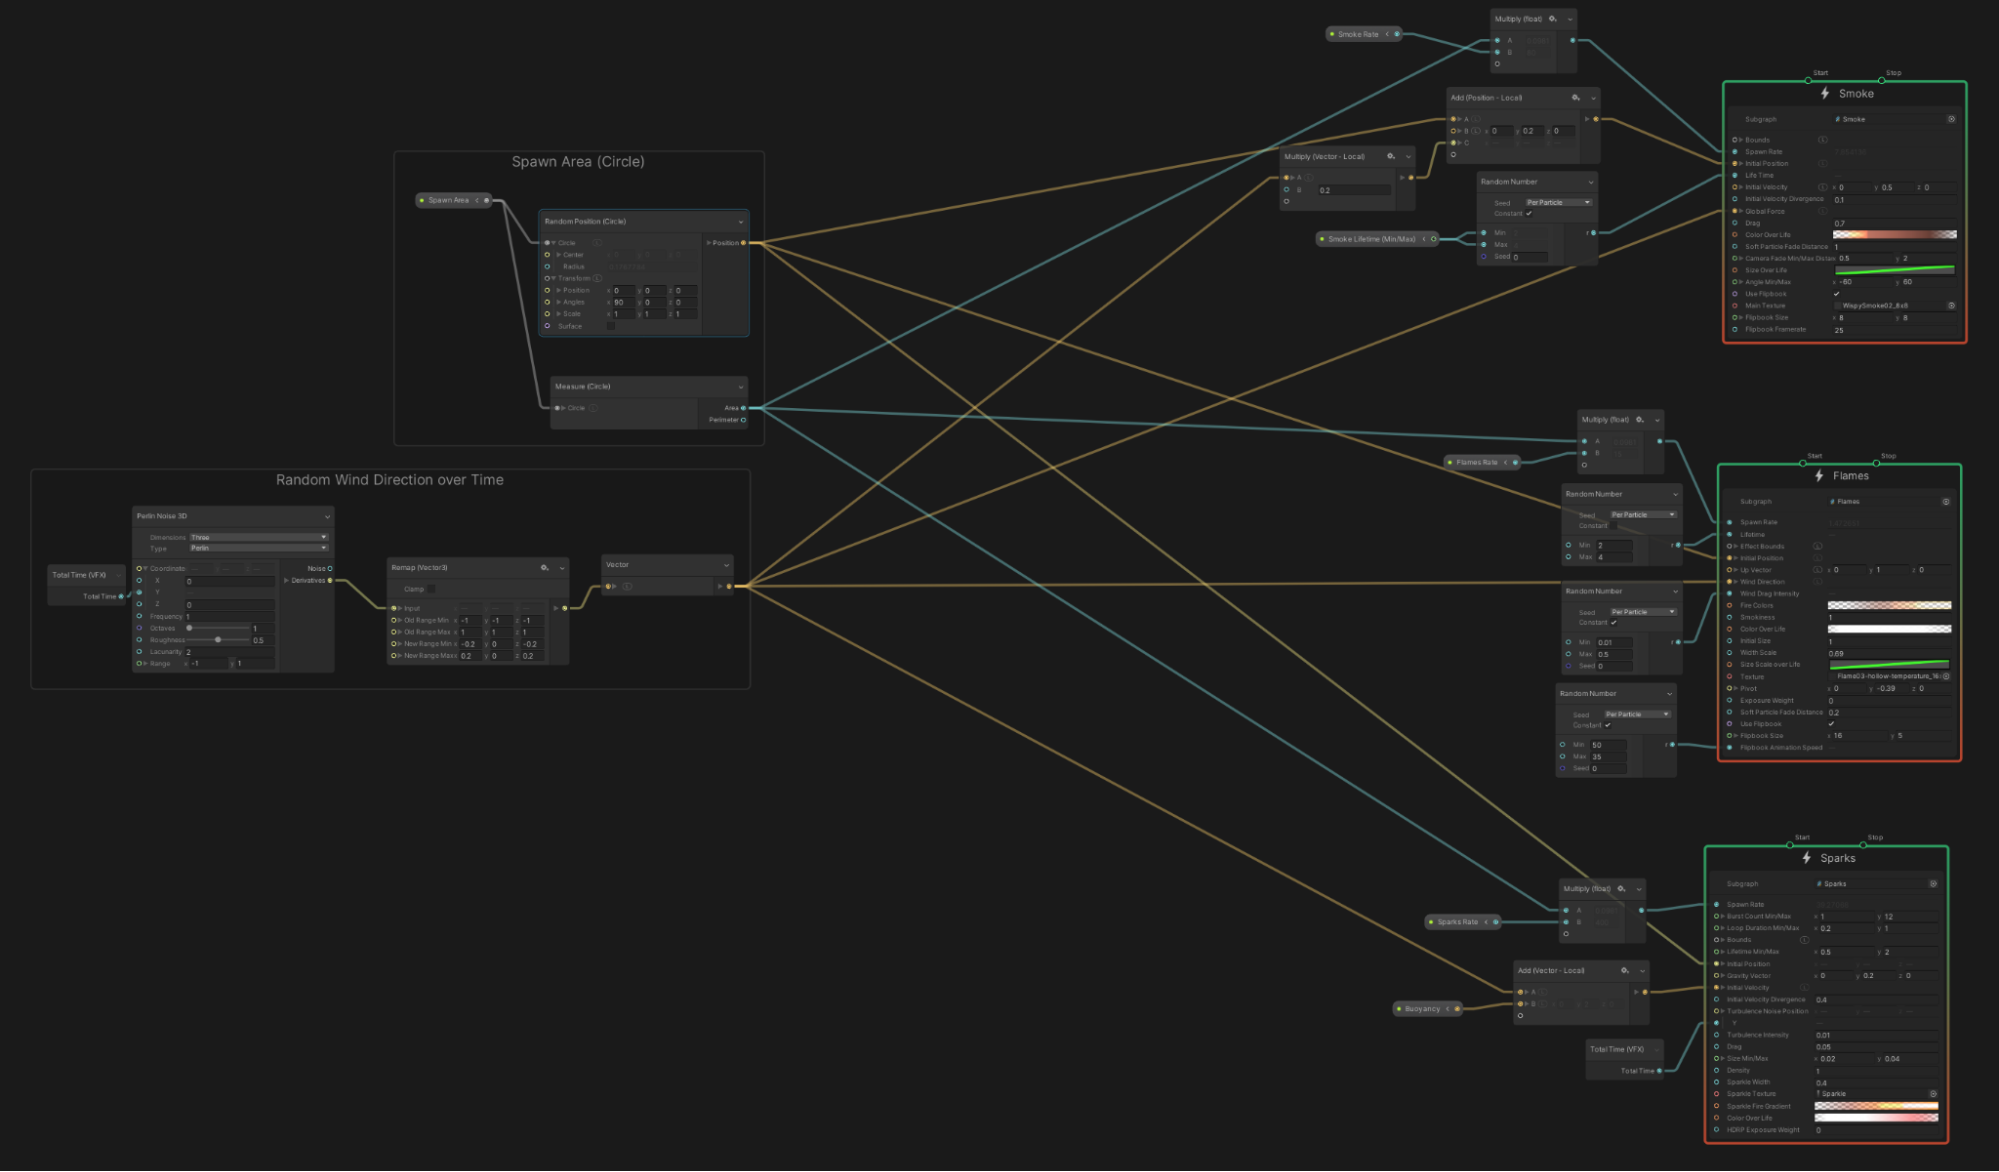Click the Smoke subgraph object picker icon

pyautogui.click(x=1951, y=119)
